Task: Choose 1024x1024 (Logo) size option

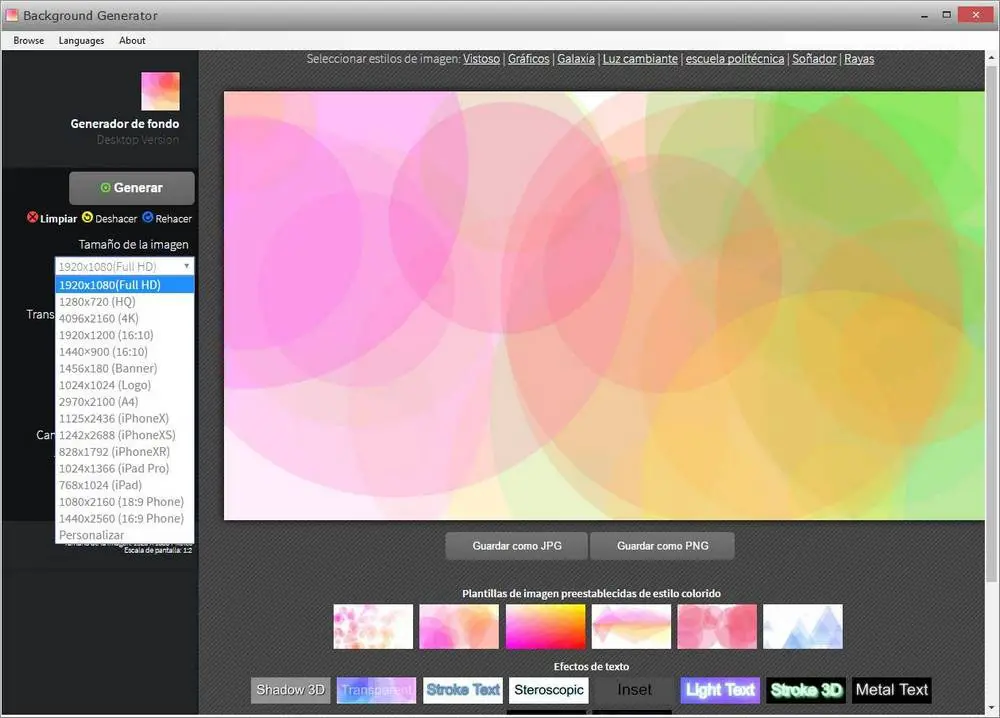Action: point(124,385)
